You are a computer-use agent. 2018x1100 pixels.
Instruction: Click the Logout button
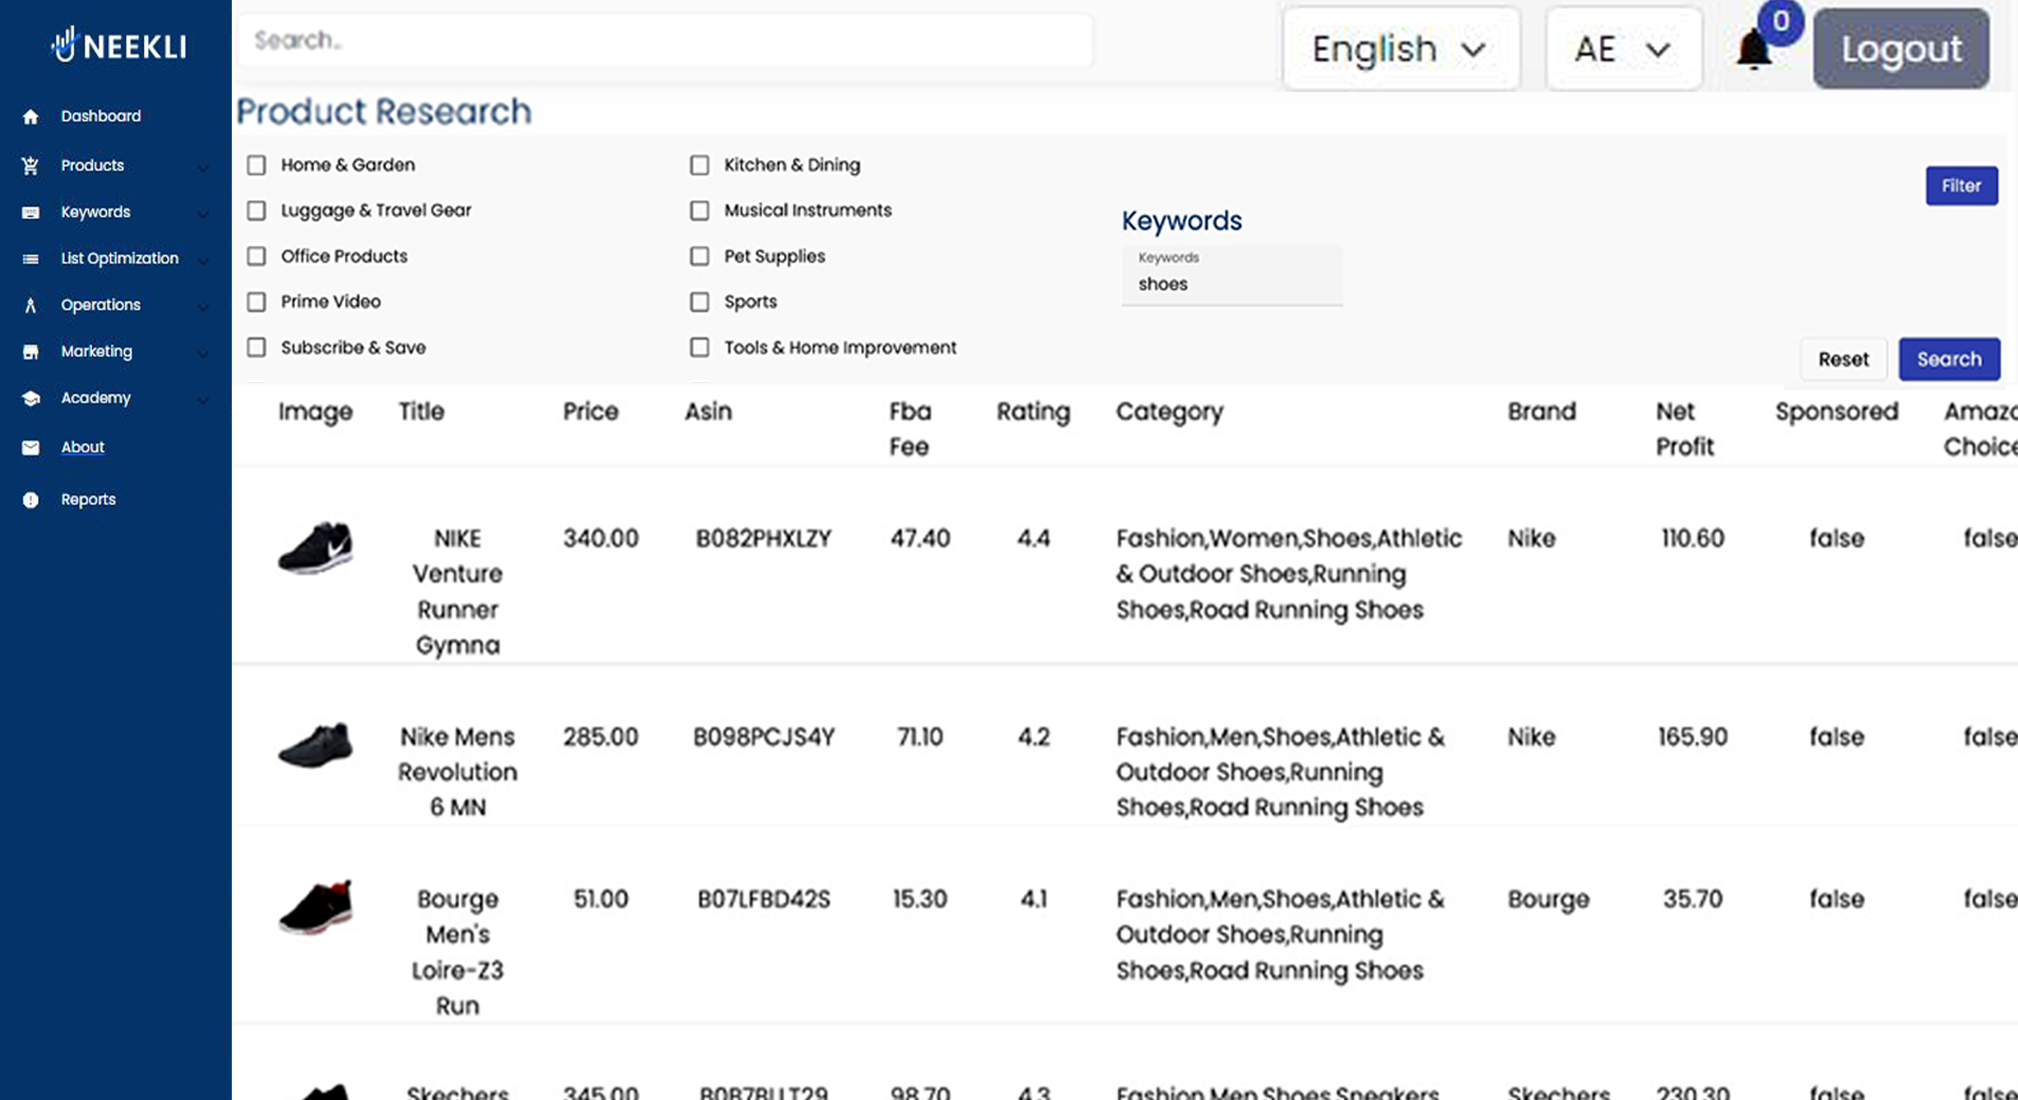coord(1901,49)
